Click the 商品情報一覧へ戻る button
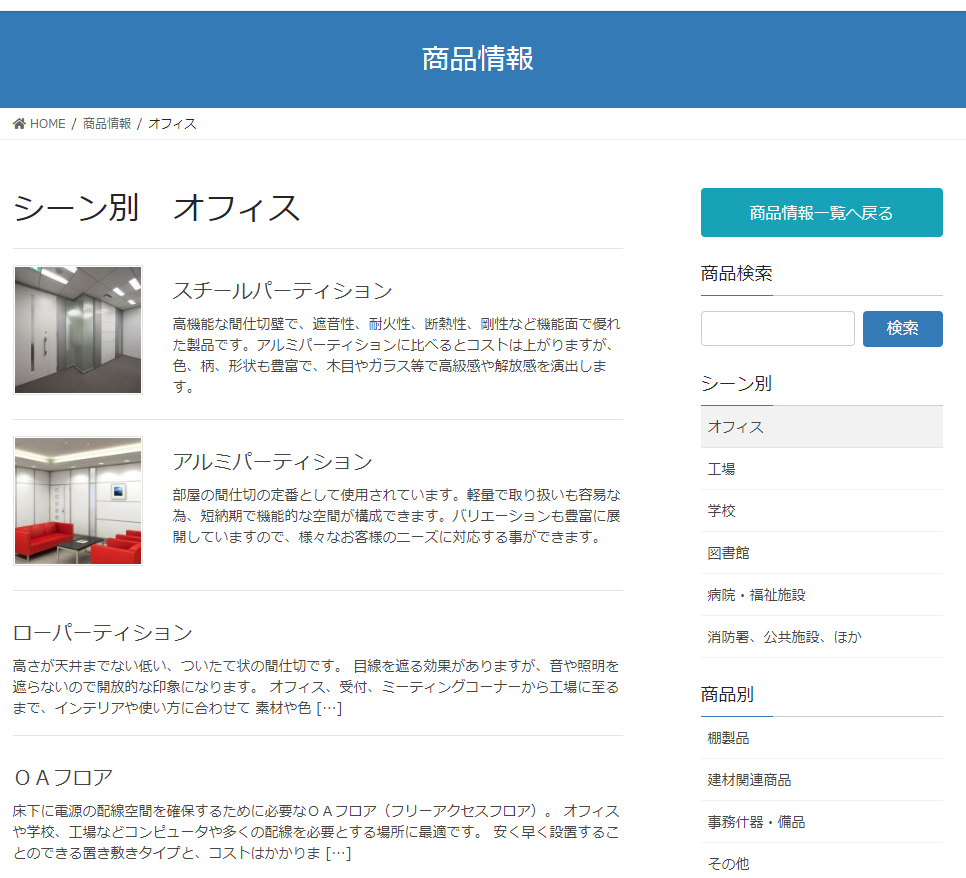The height and width of the screenshot is (878, 966). (x=821, y=213)
